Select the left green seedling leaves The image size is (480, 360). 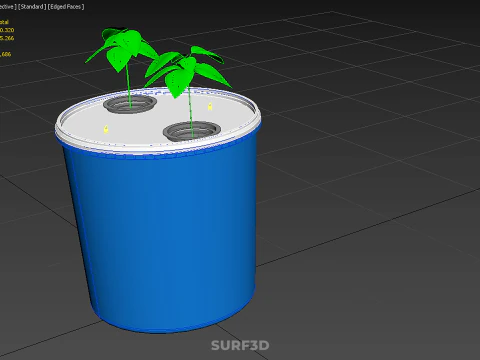122,50
